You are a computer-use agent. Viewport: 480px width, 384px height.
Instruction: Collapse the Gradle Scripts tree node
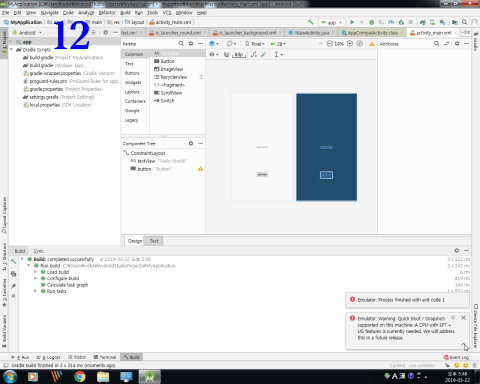click(x=12, y=50)
